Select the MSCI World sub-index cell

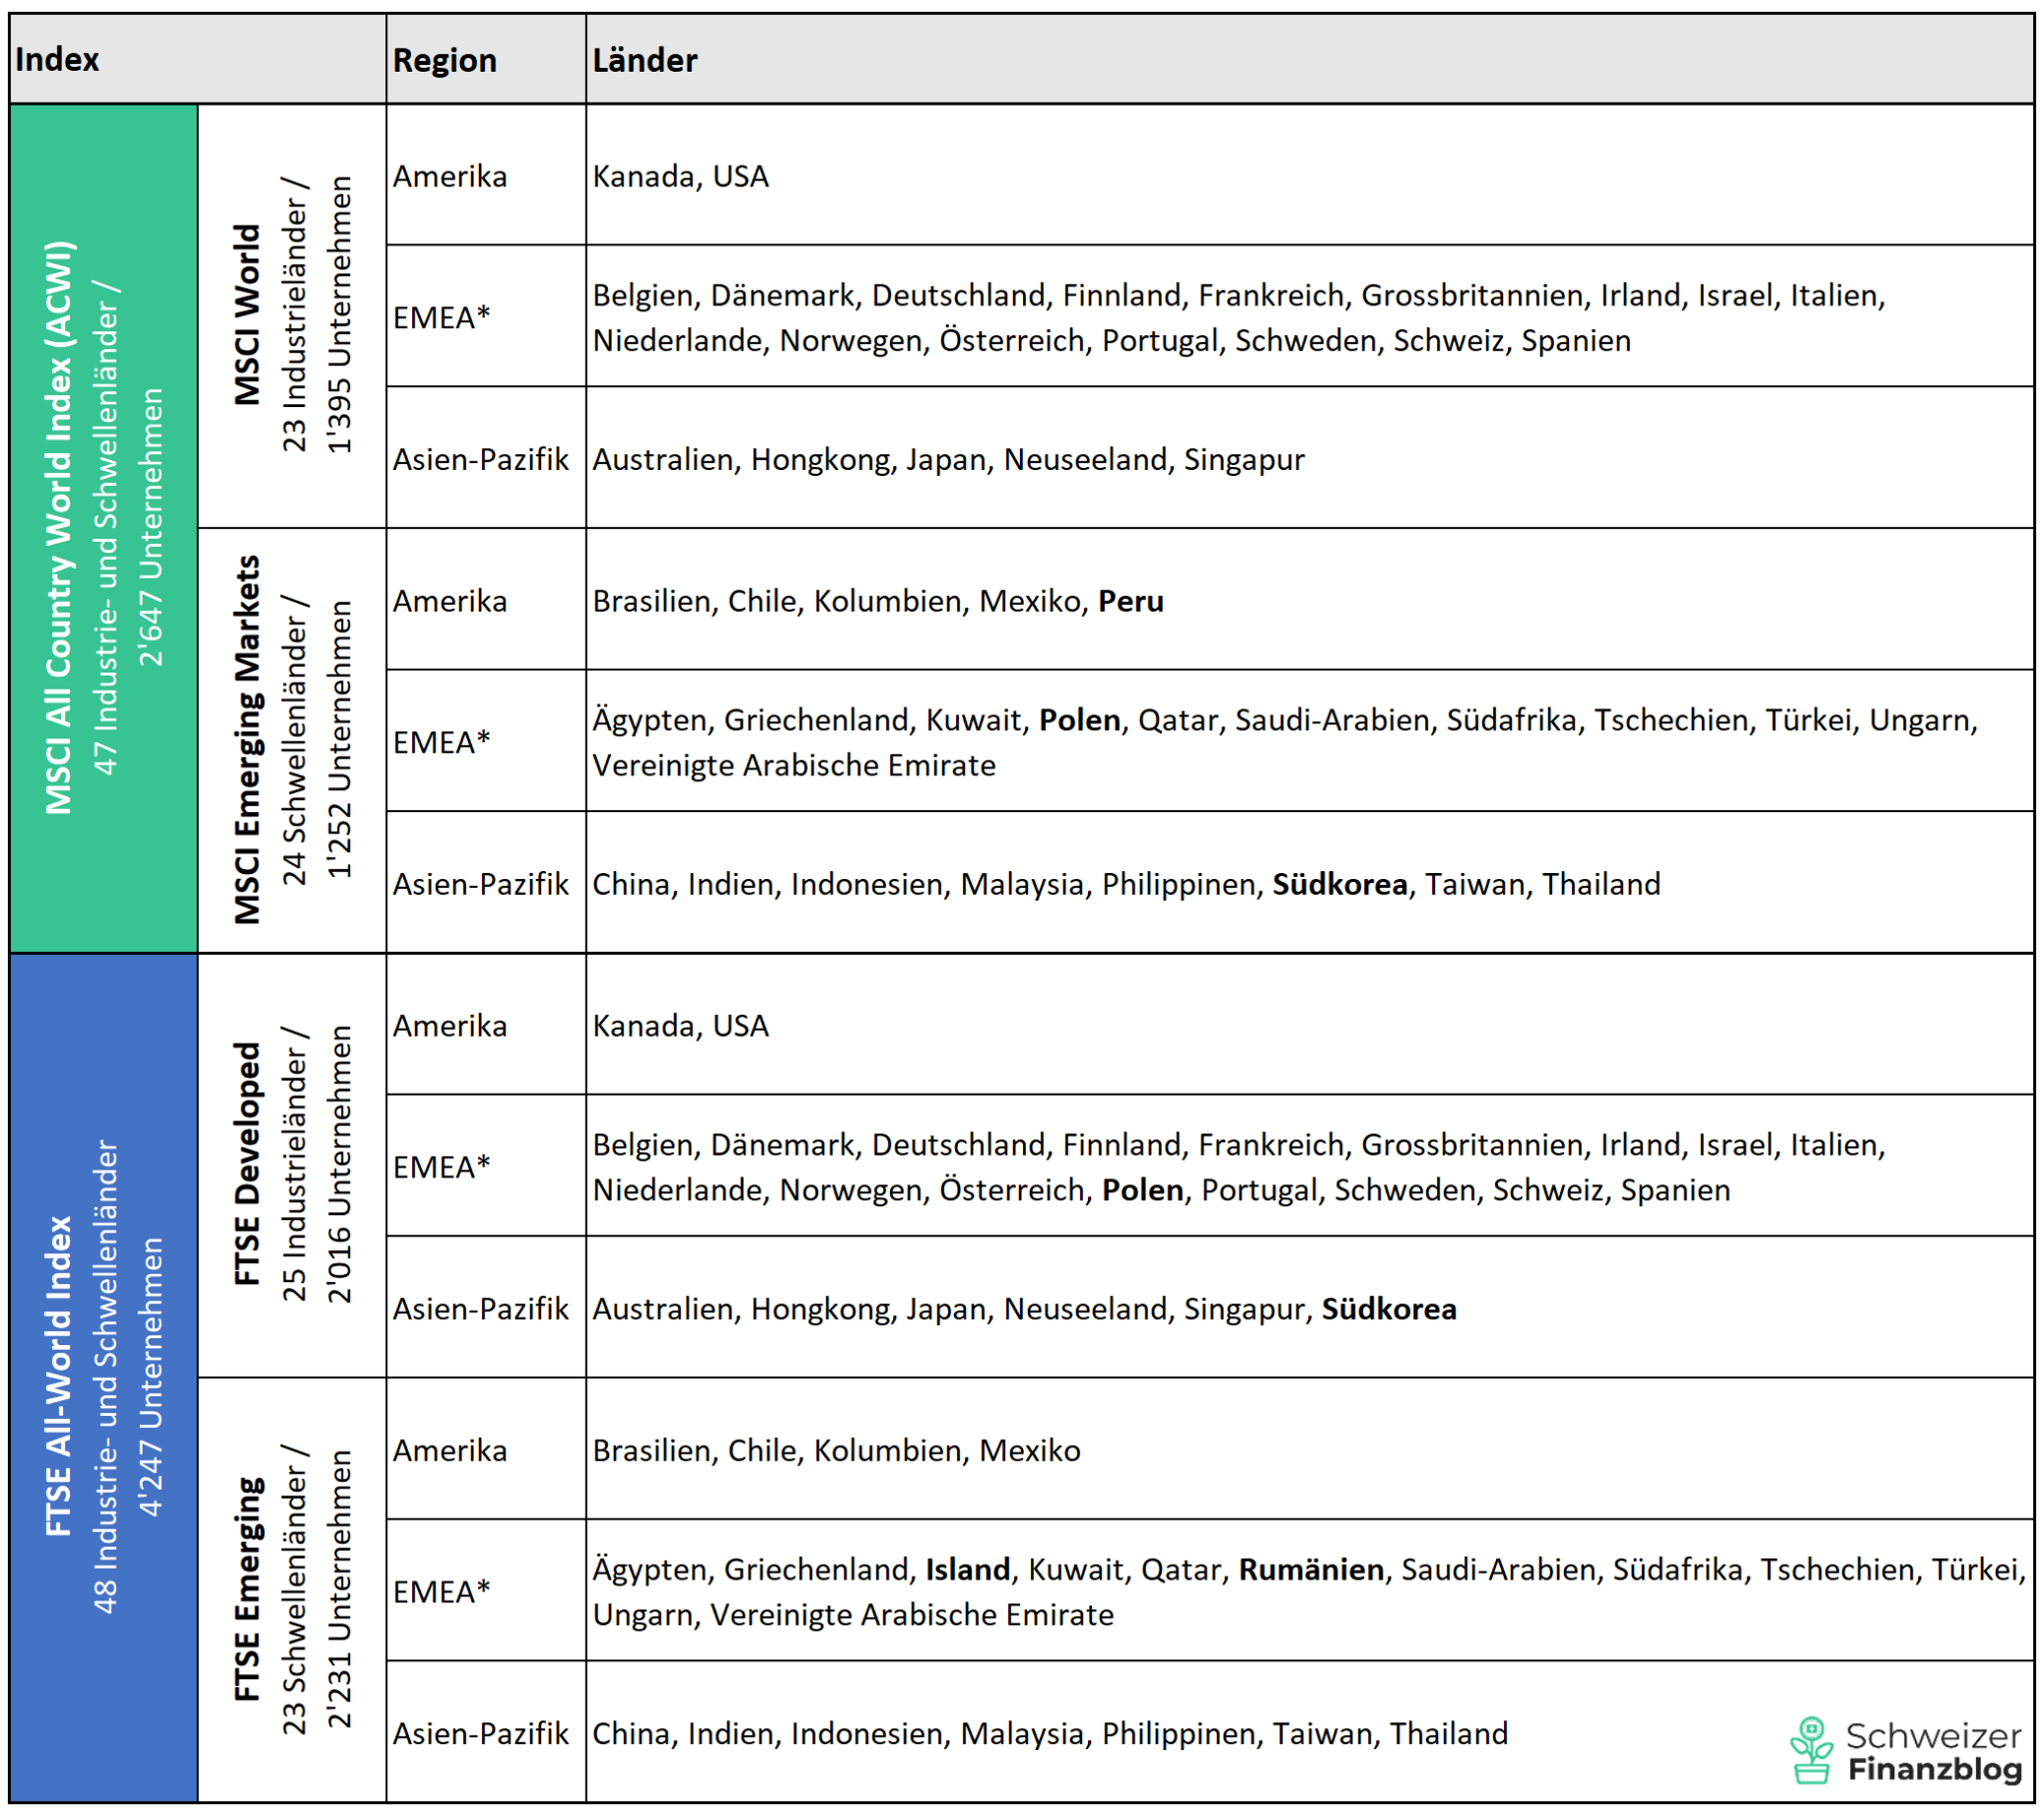click(291, 316)
